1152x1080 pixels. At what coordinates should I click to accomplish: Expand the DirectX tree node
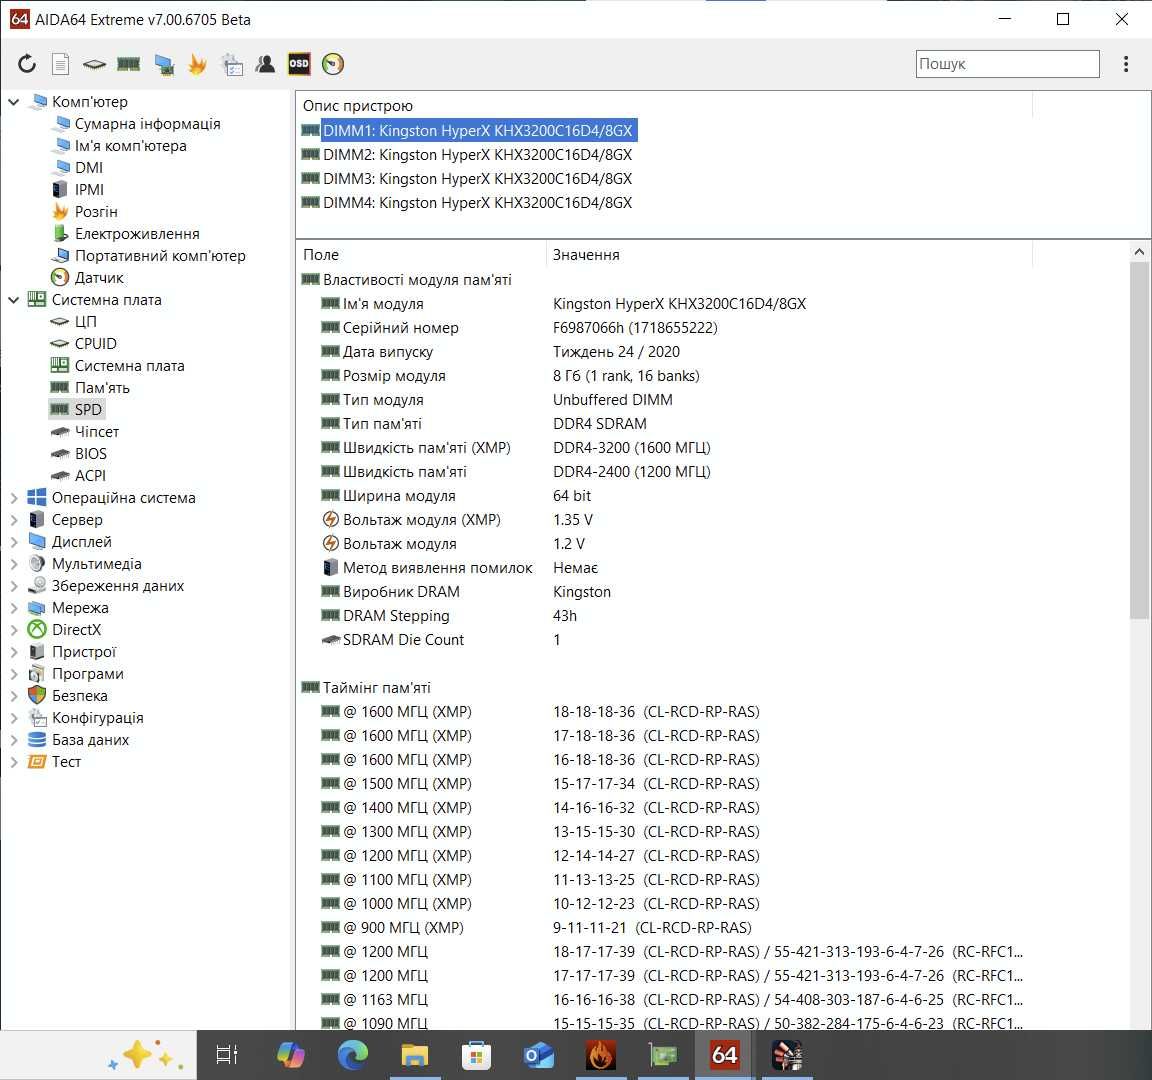(x=13, y=630)
